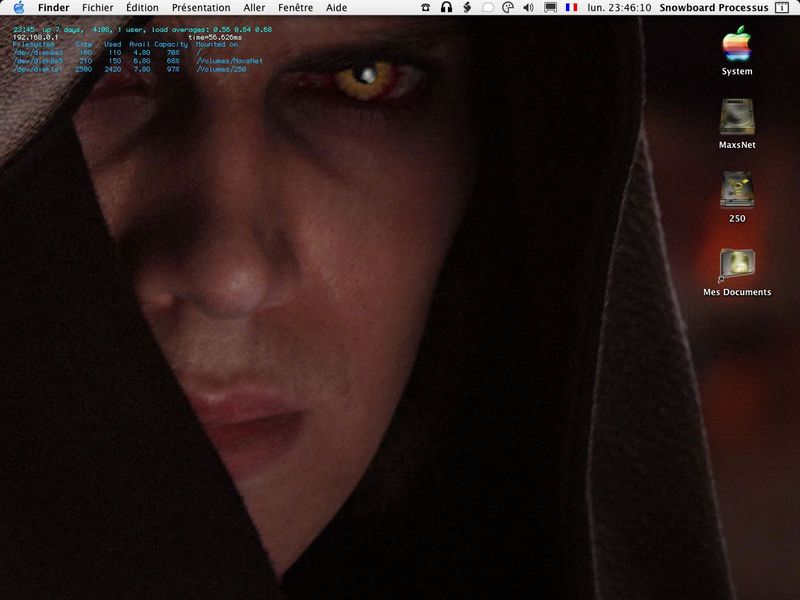This screenshot has height=600, width=800.
Task: Click the calendar icon in the menu bar
Action: 782,8
